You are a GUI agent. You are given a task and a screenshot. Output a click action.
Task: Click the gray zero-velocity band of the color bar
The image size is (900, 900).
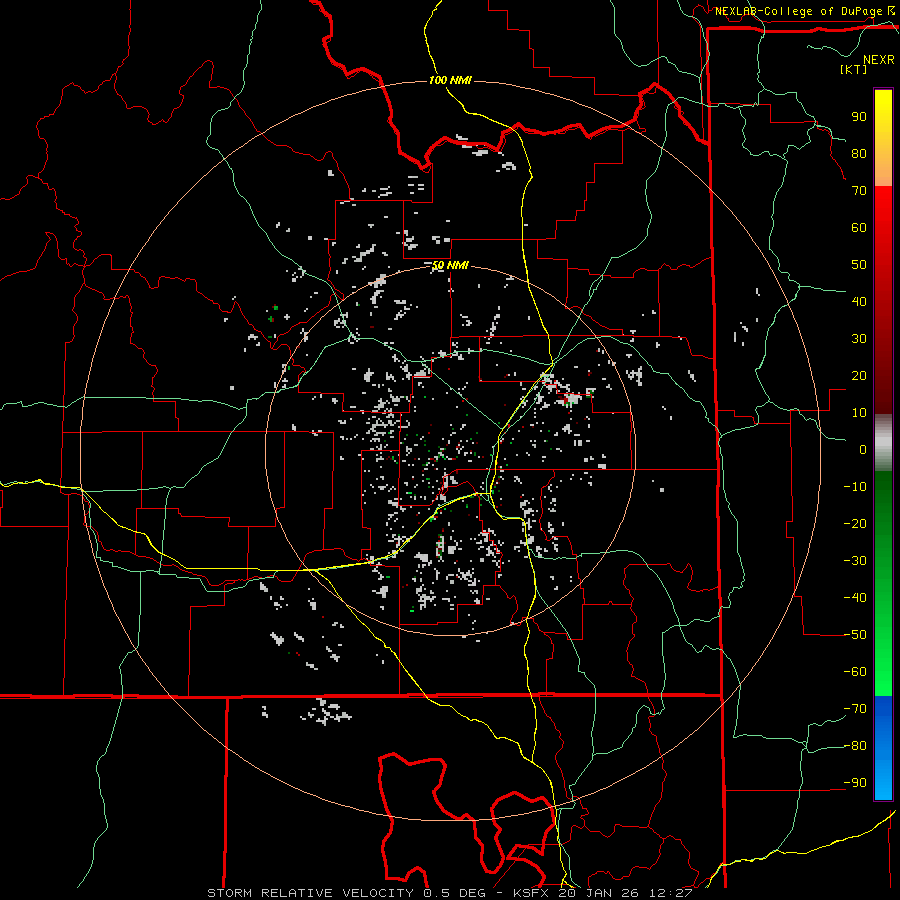[883, 443]
